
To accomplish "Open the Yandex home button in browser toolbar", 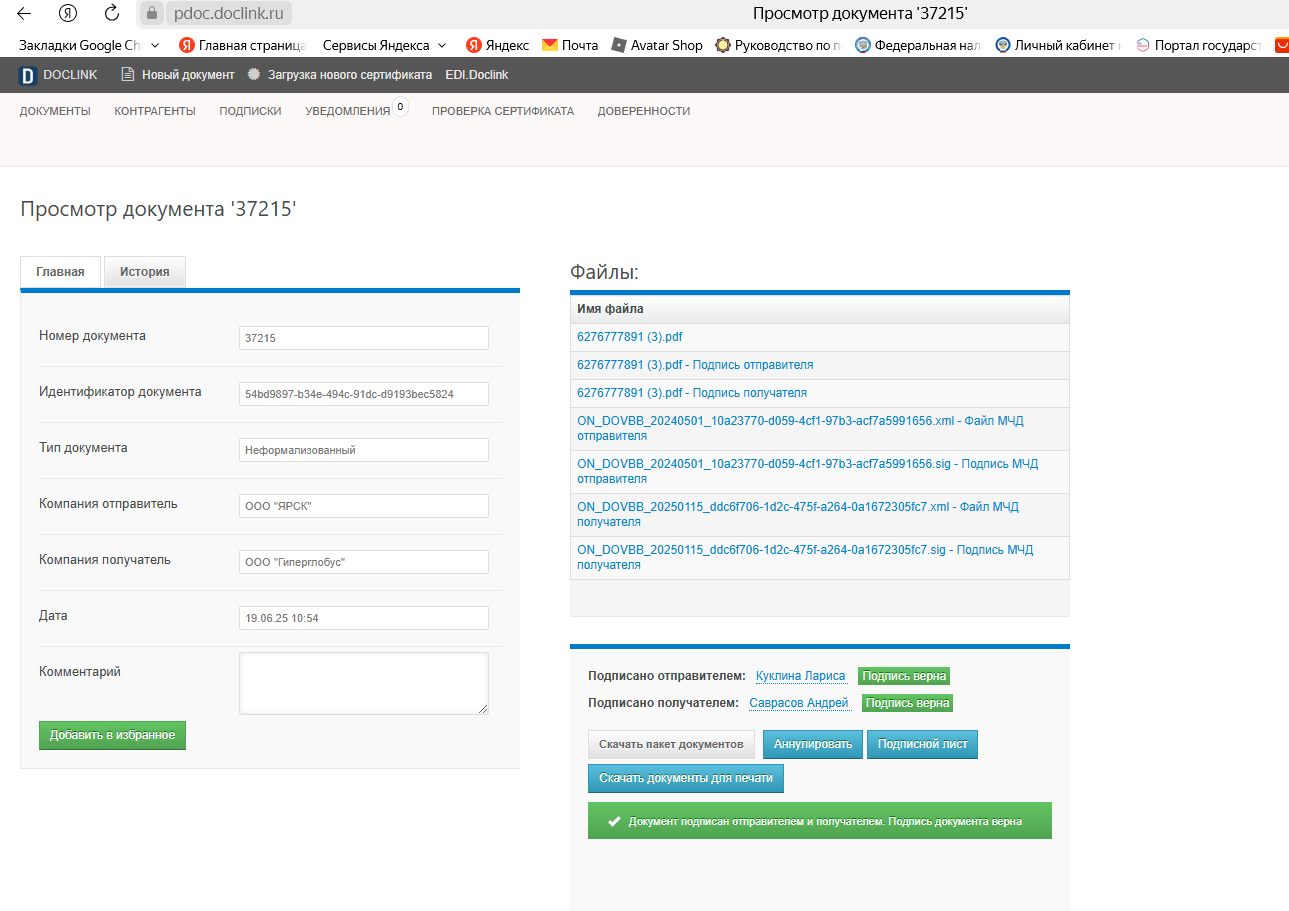I will 68,13.
